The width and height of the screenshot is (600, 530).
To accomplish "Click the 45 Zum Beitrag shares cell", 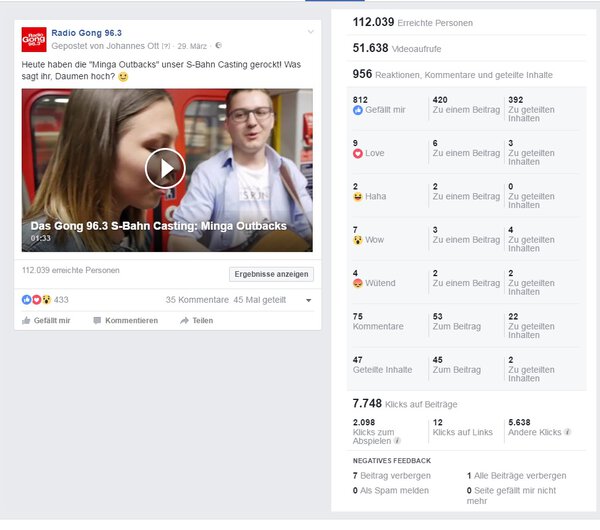I will tap(457, 365).
